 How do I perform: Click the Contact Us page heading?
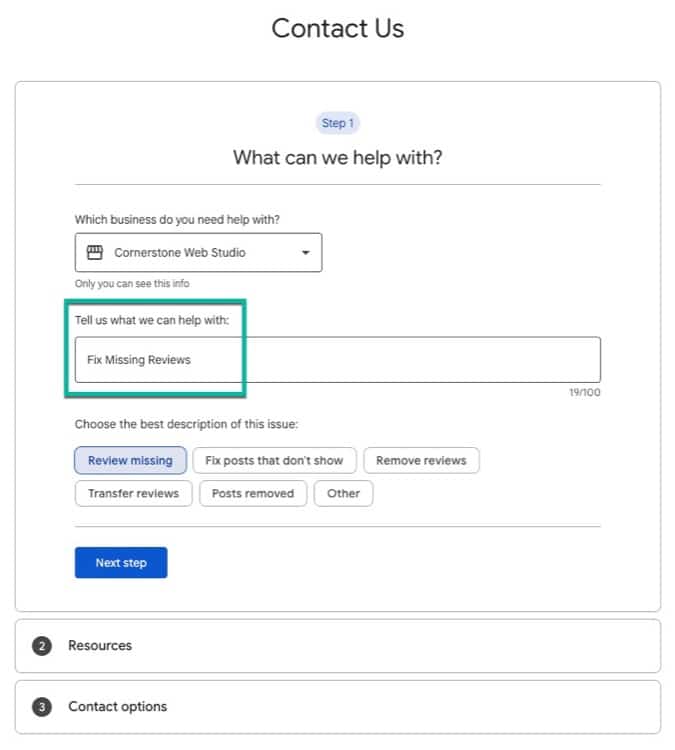tap(338, 28)
